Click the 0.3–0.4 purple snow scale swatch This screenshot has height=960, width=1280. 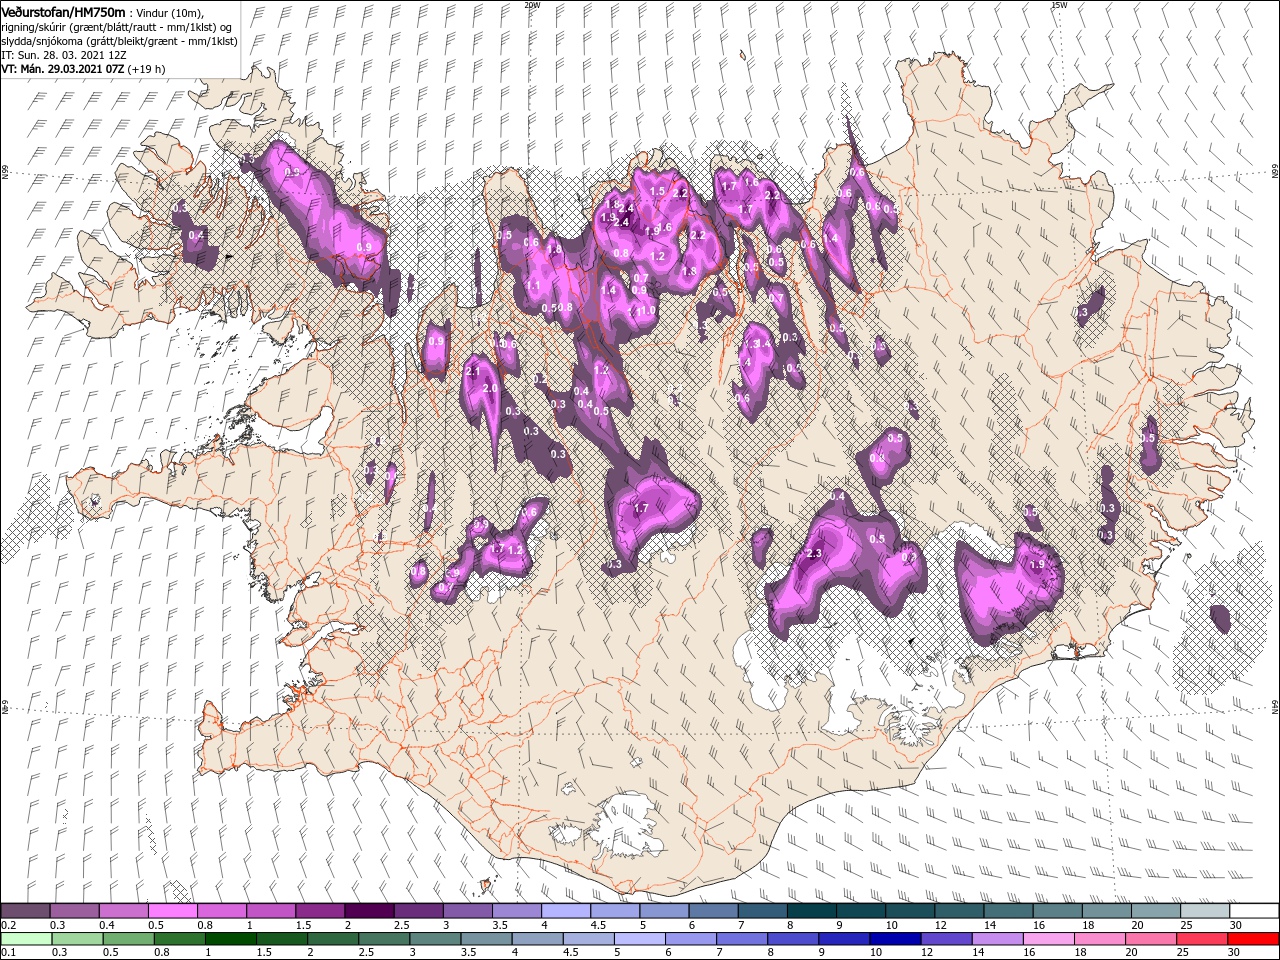74,911
